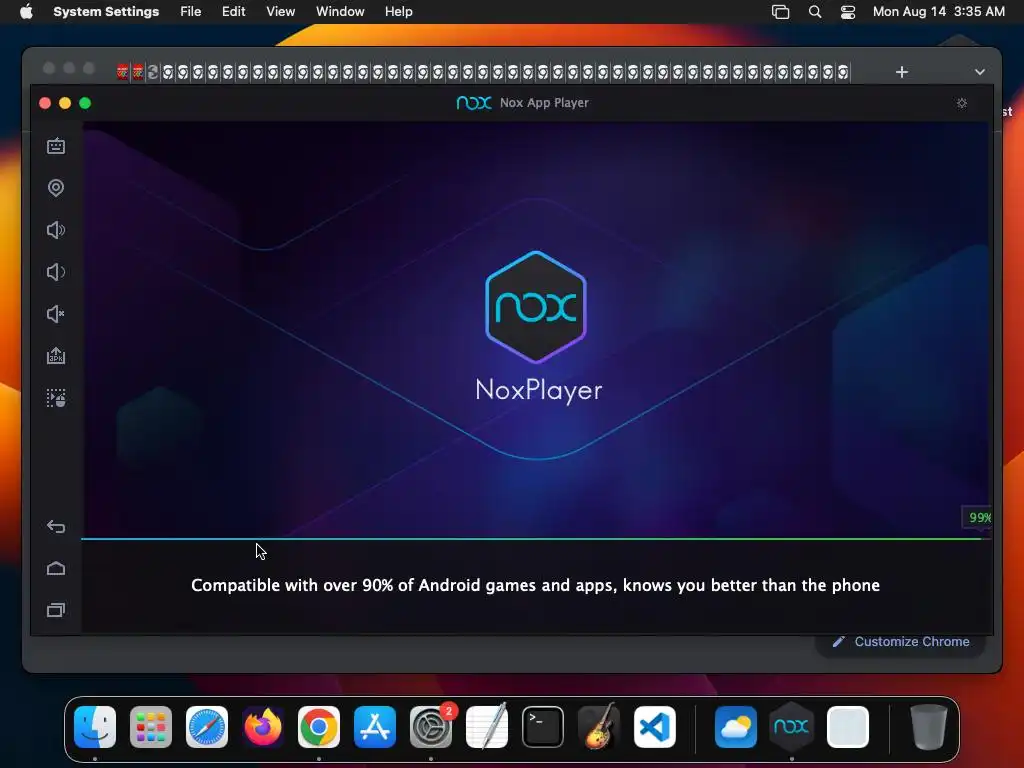Launch Safari from the Dock
Screen dimensions: 1024x768
coord(207,726)
